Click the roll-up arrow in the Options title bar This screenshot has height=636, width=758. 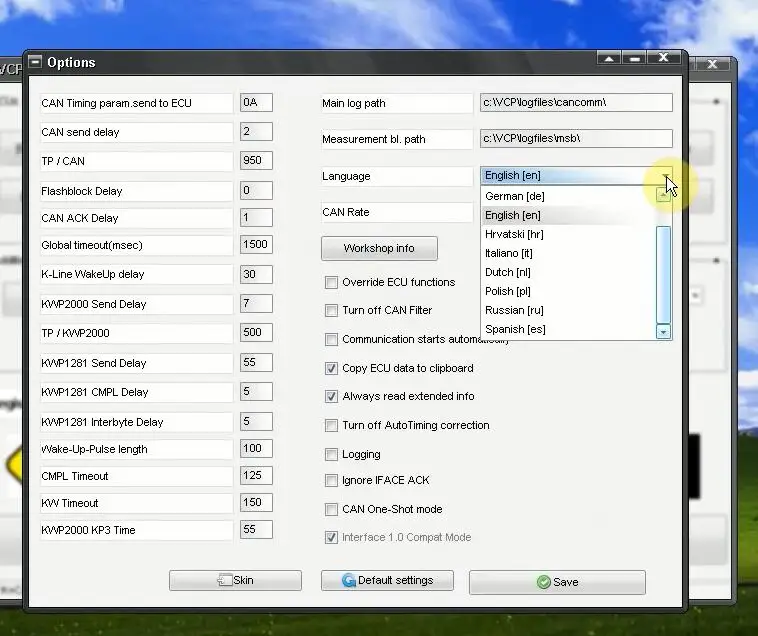(x=609, y=59)
